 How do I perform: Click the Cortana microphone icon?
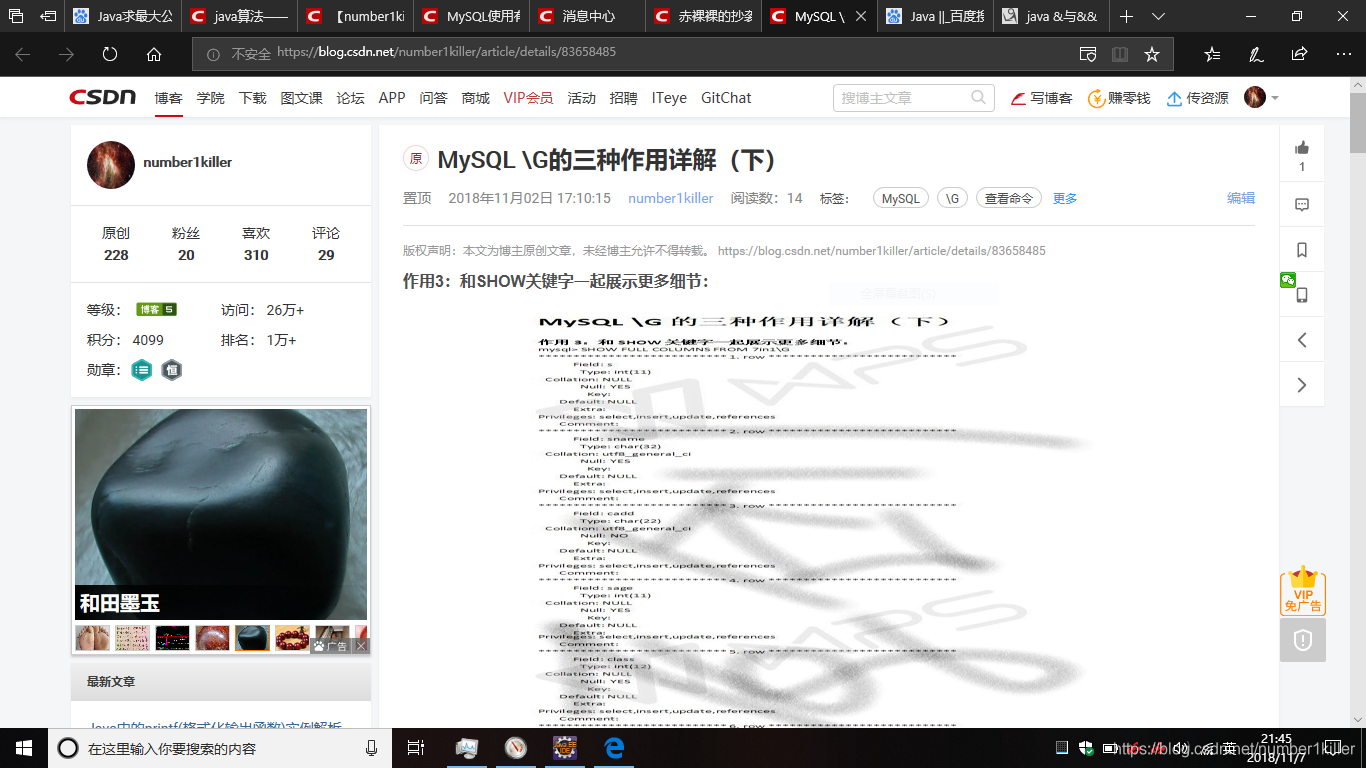pos(371,748)
